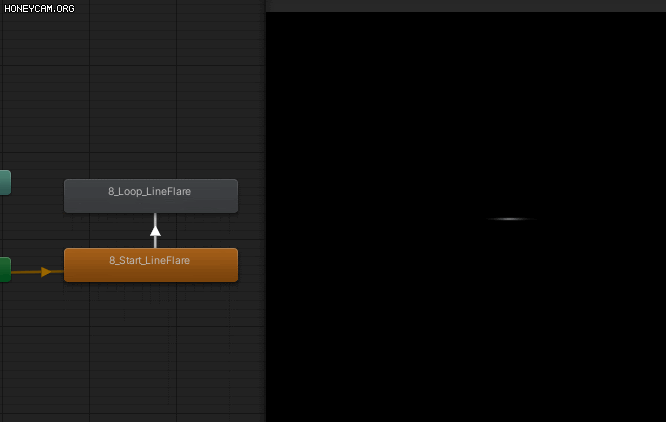Click the teal Any State node at left edge
Image resolution: width=666 pixels, height=422 pixels.
click(x=5, y=183)
